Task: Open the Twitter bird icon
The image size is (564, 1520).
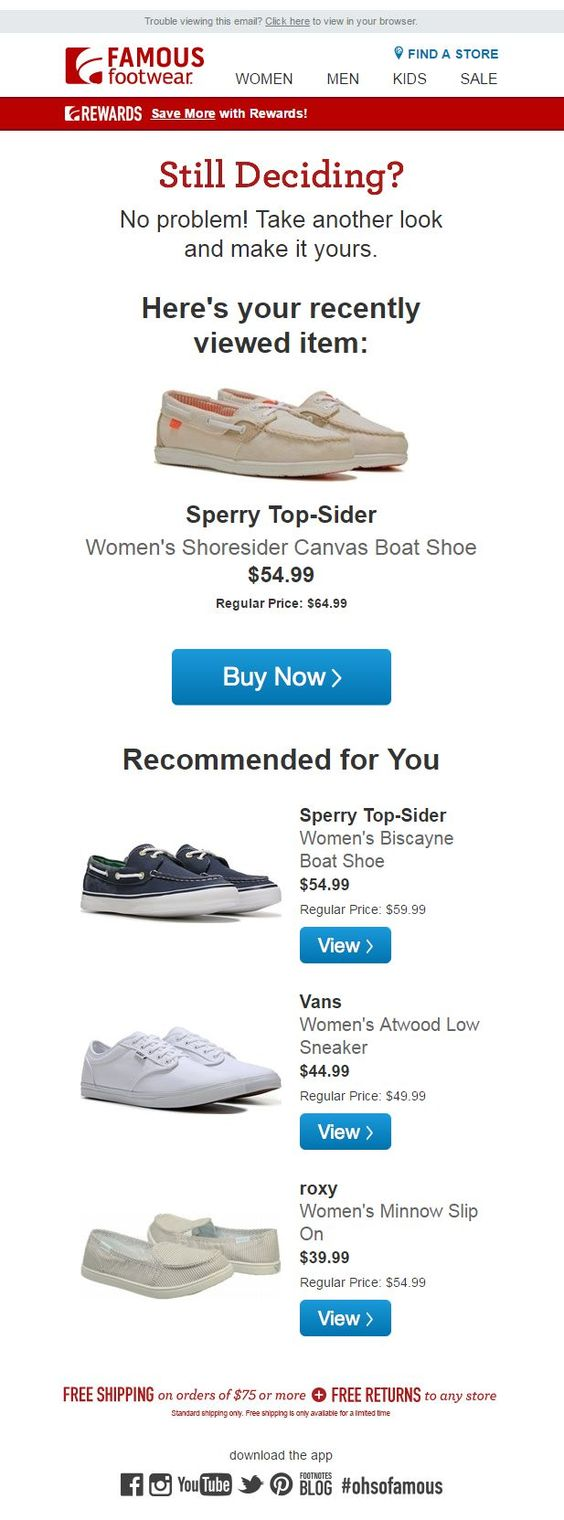Action: pos(251,1484)
